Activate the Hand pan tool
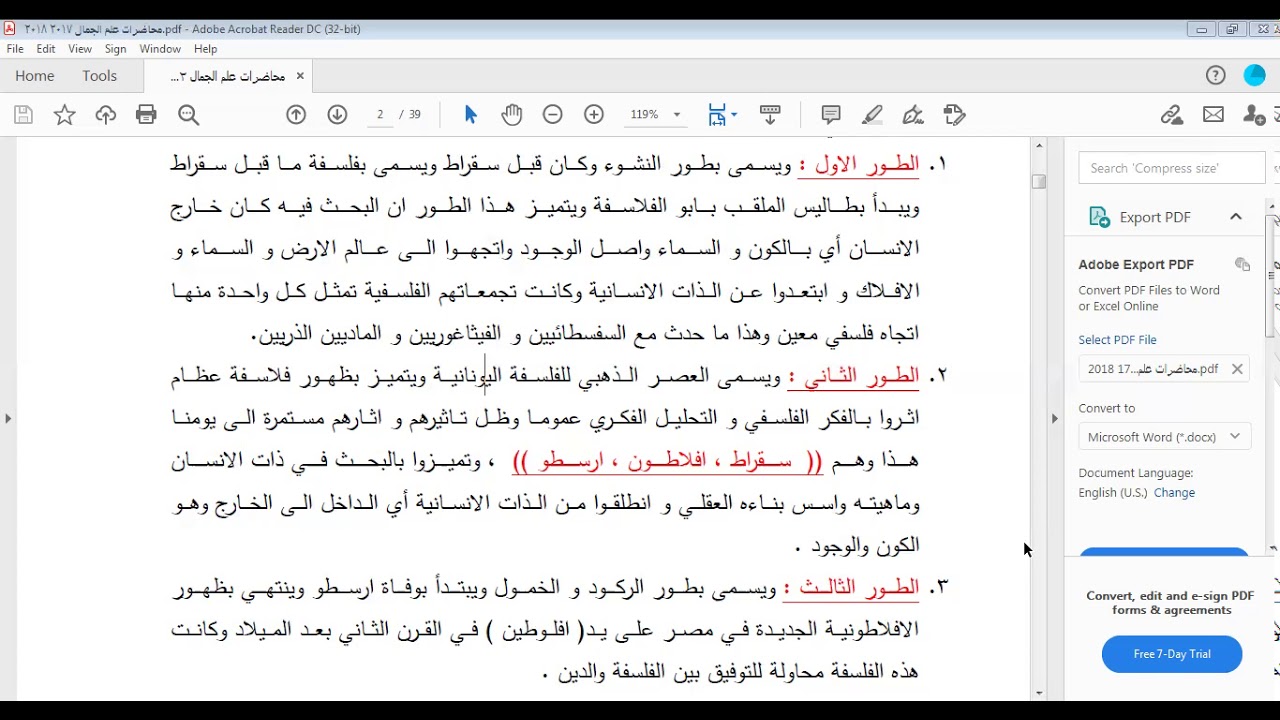1280x720 pixels. (x=512, y=115)
